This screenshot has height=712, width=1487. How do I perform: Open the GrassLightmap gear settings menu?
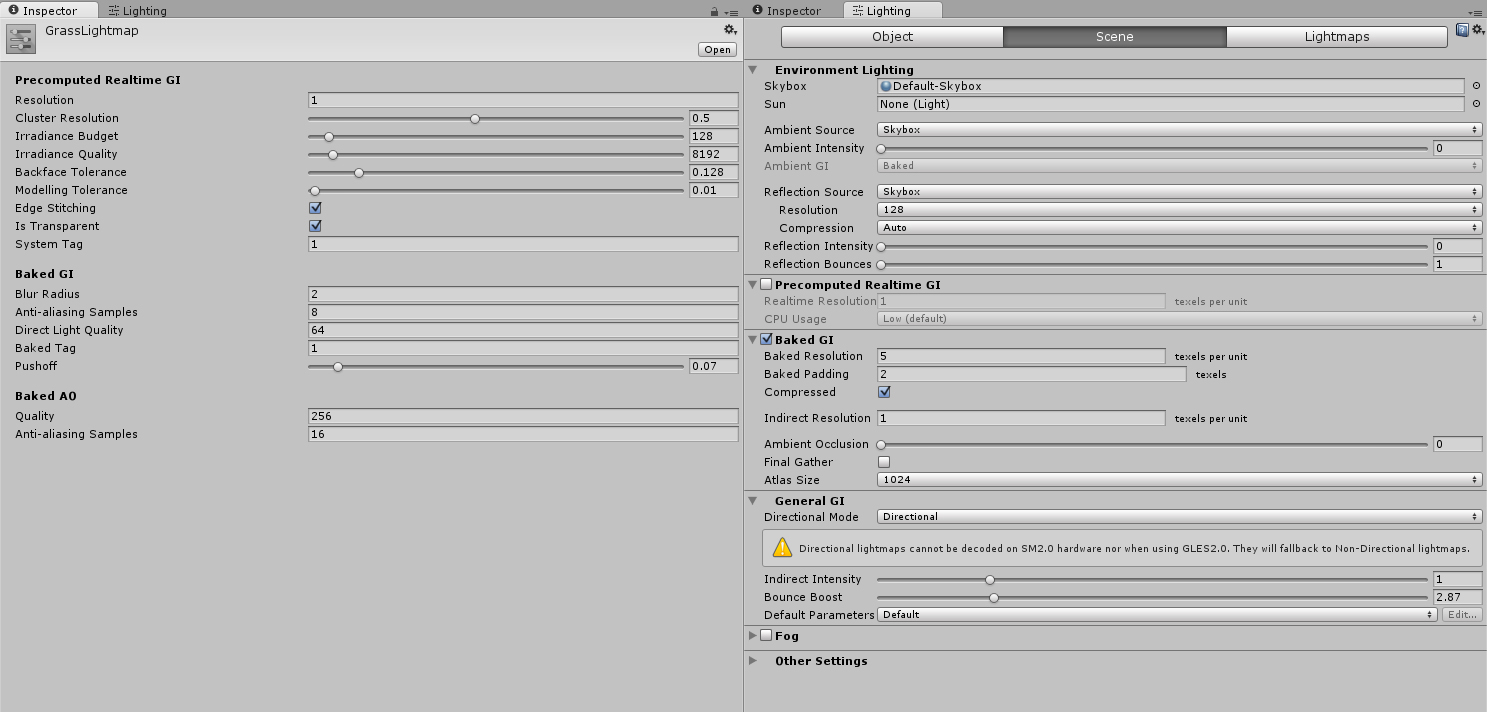[x=730, y=30]
